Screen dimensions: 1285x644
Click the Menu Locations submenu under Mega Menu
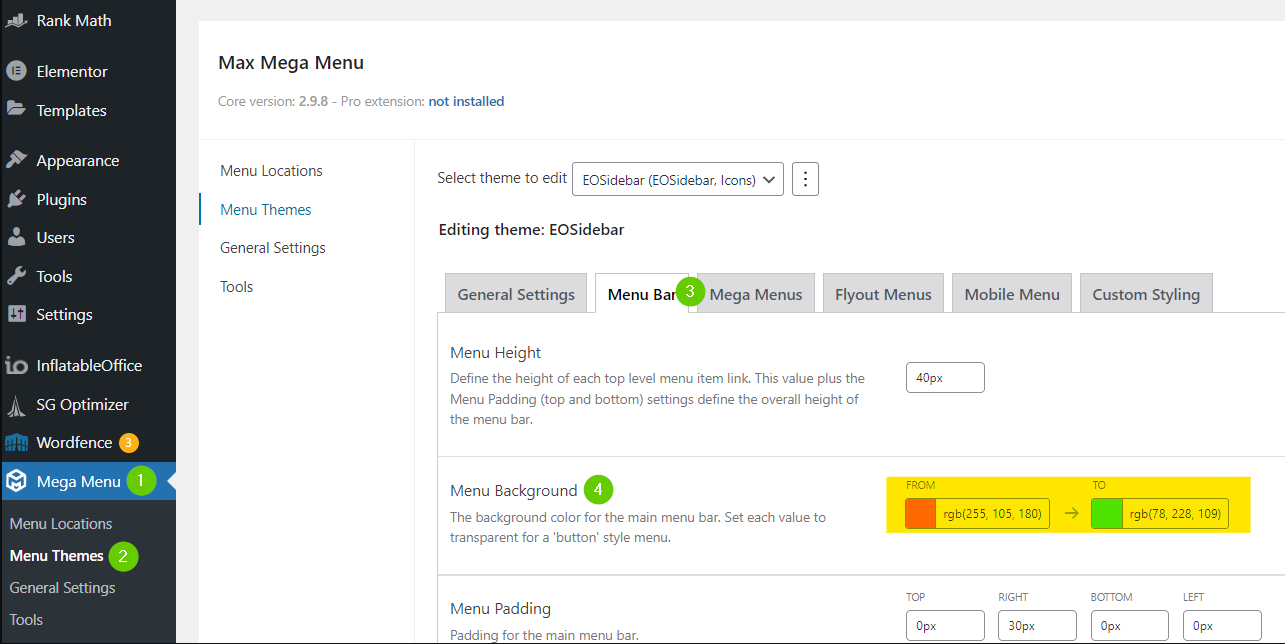[61, 523]
